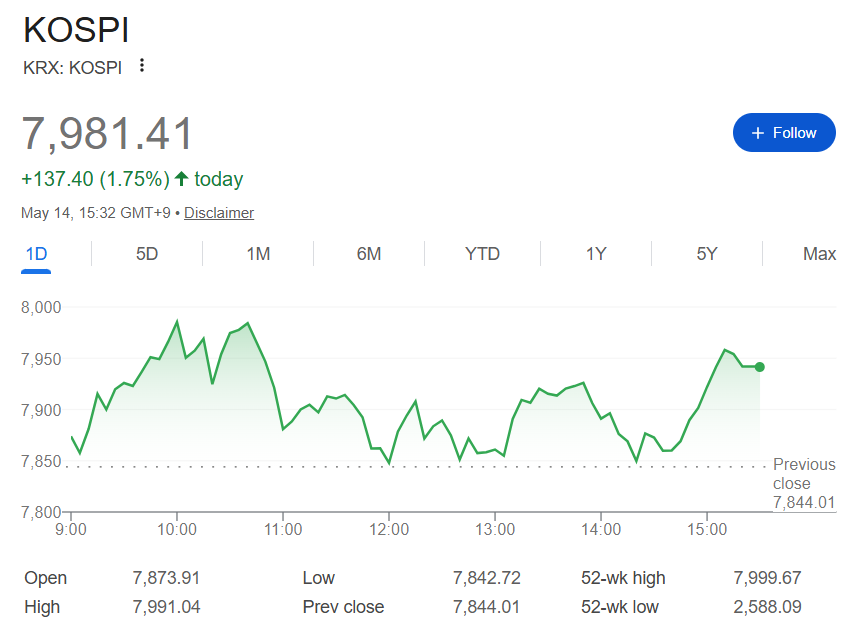Click the High value 7,991.04
This screenshot has height=628, width=856.
[x=167, y=607]
